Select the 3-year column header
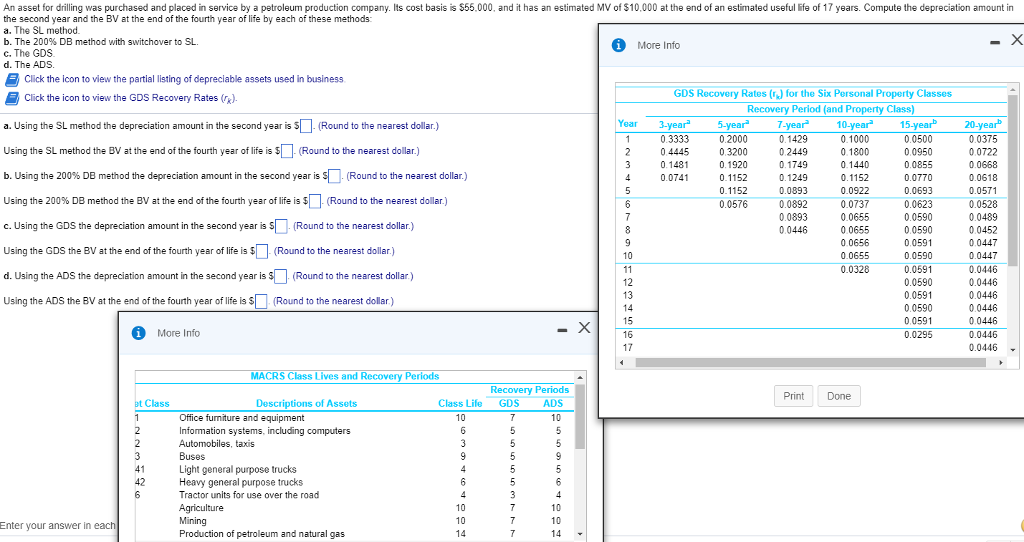The image size is (1024, 542). point(675,124)
